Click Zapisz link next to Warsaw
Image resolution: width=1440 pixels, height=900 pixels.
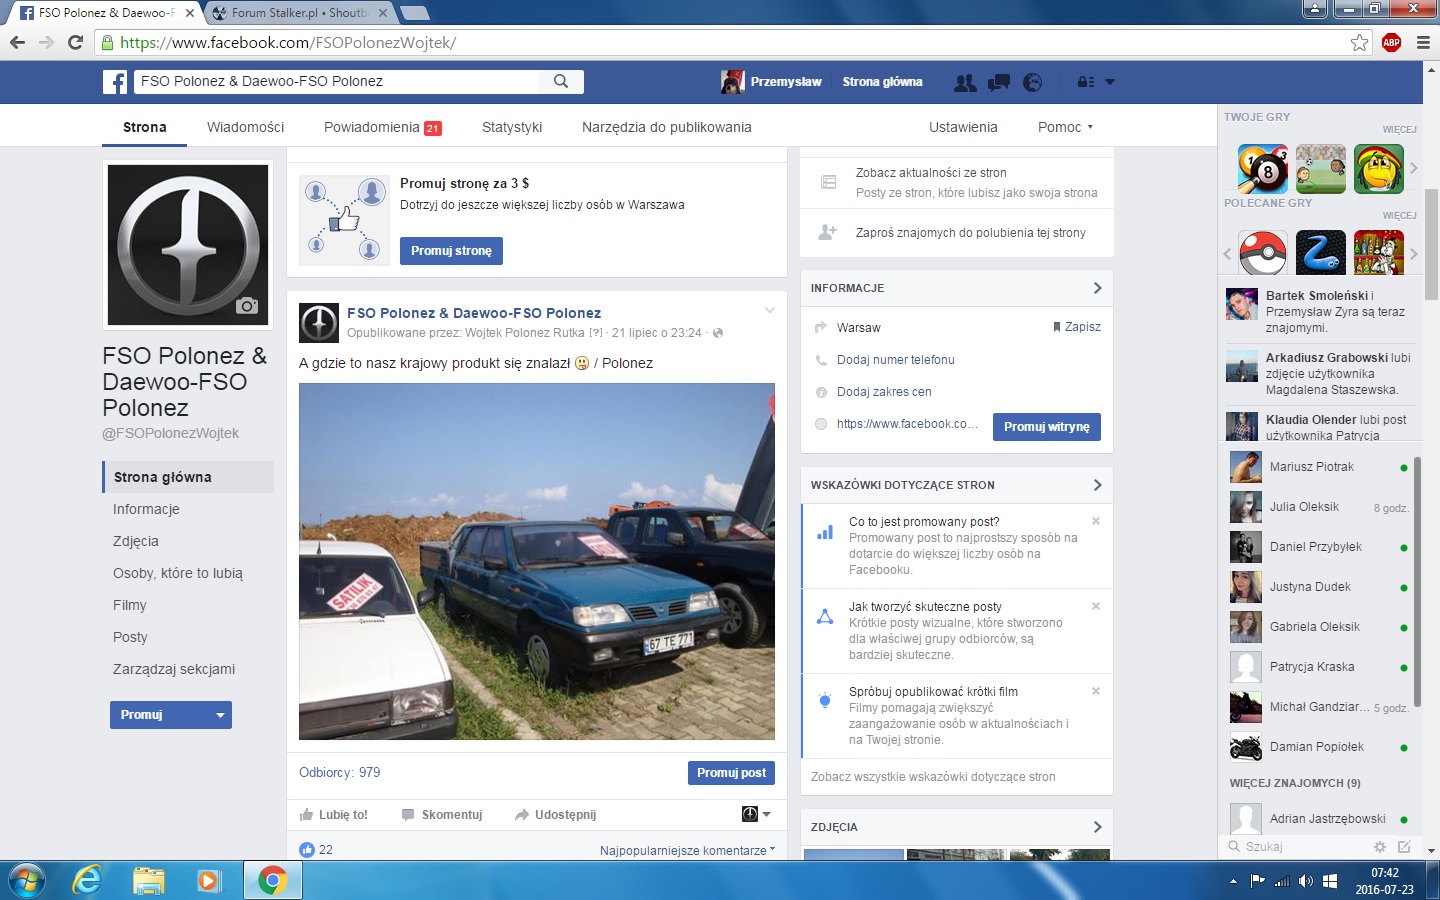coord(1077,327)
